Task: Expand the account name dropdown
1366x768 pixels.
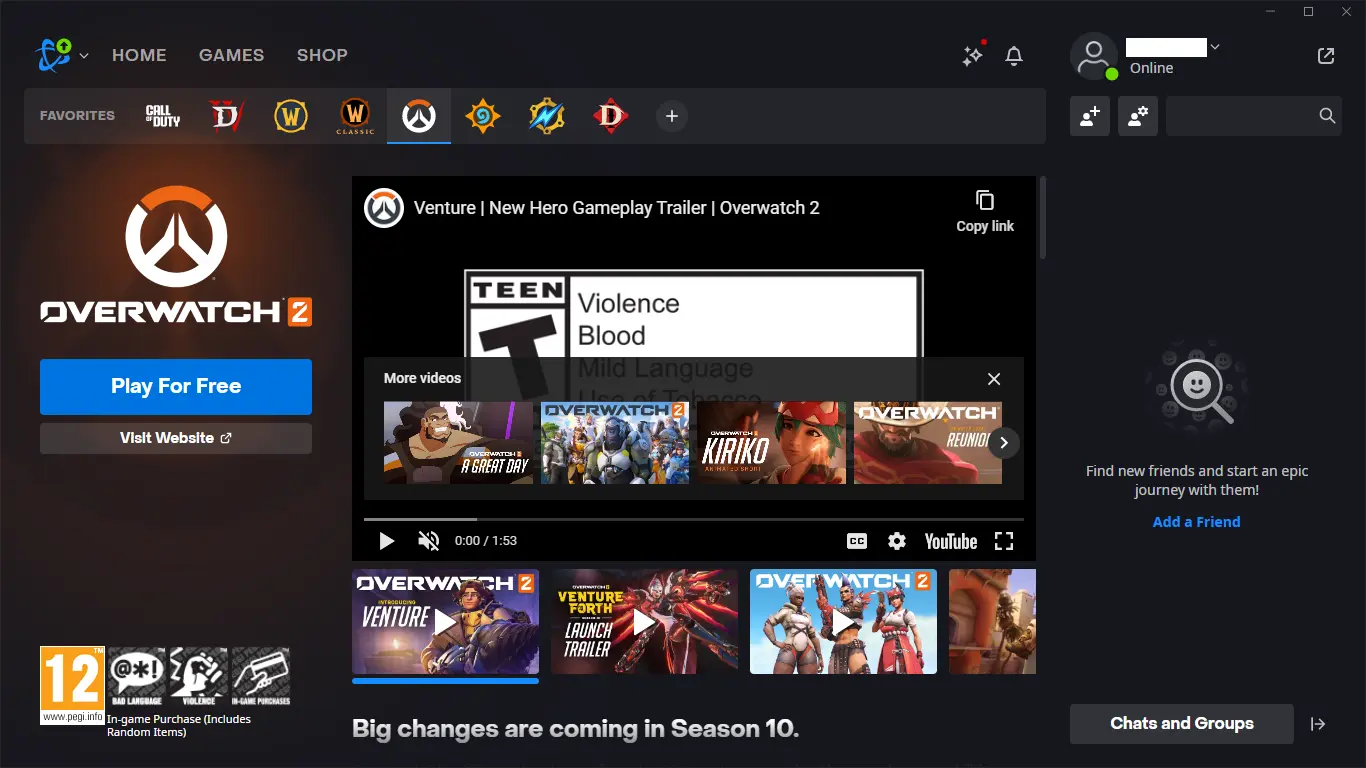Action: tap(1215, 46)
